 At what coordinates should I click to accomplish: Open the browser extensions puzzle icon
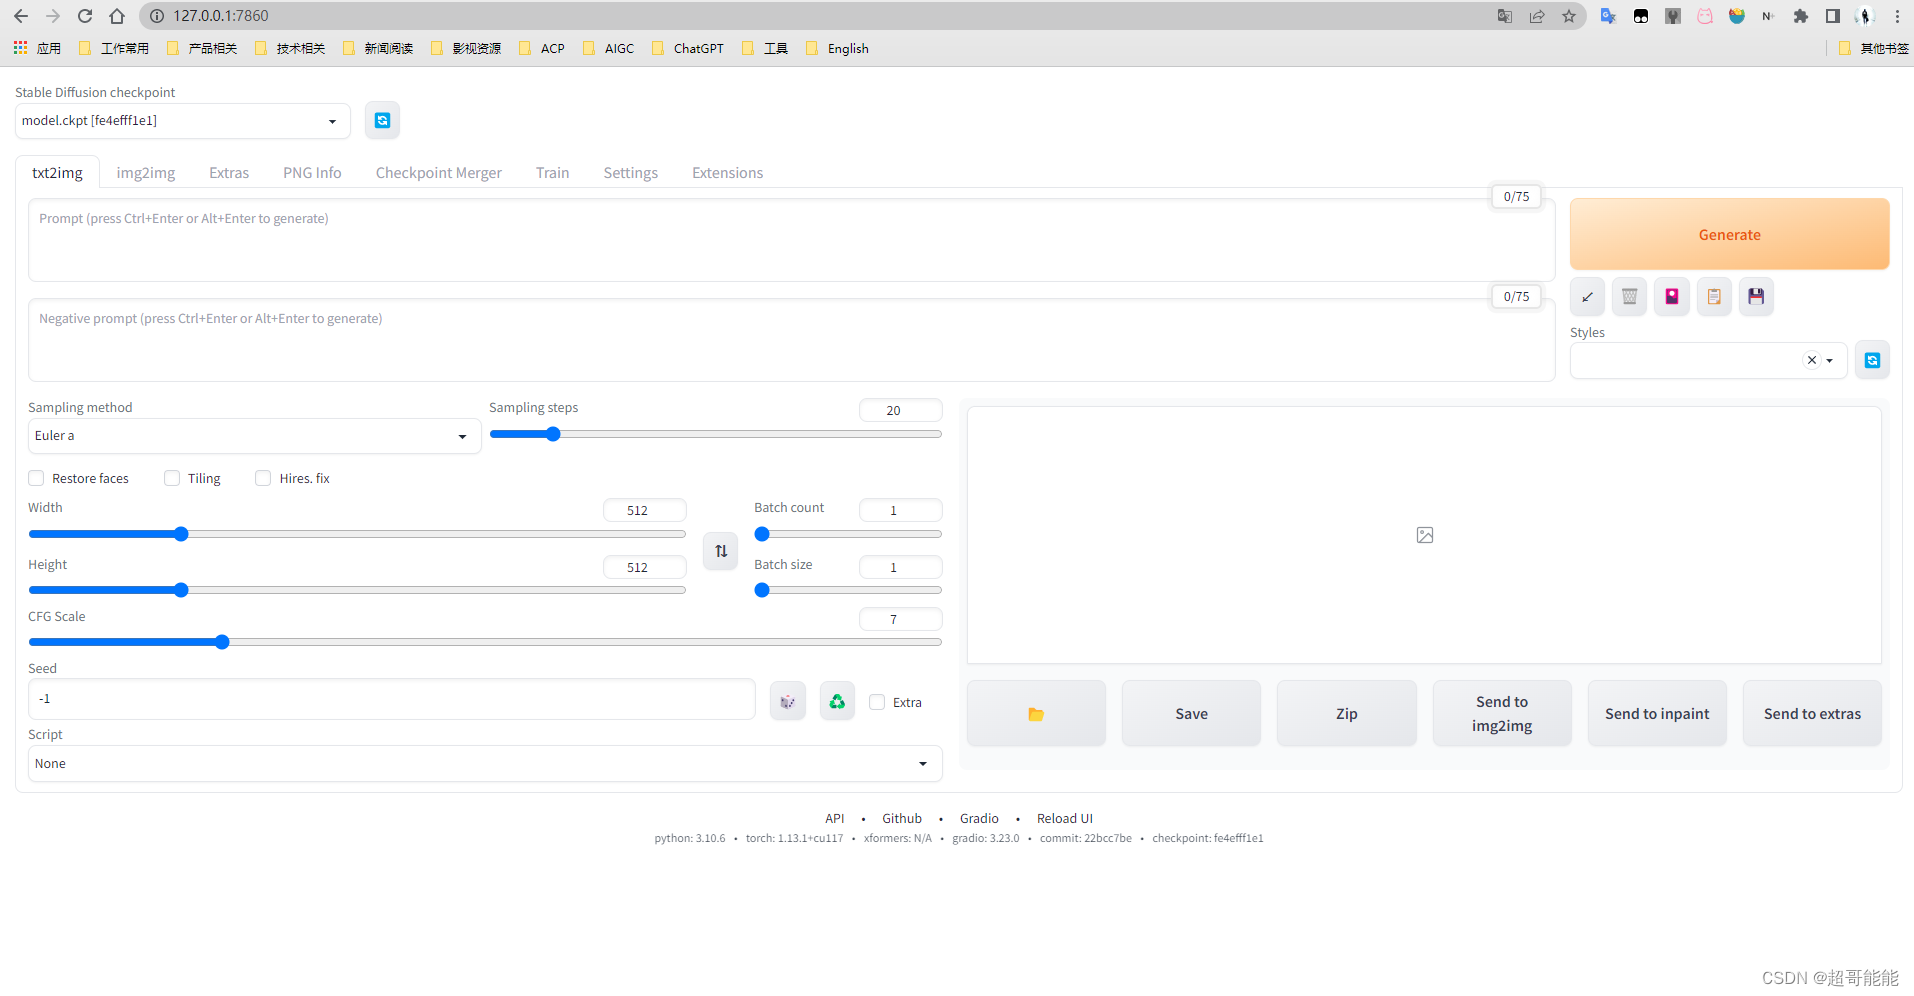[x=1801, y=16]
